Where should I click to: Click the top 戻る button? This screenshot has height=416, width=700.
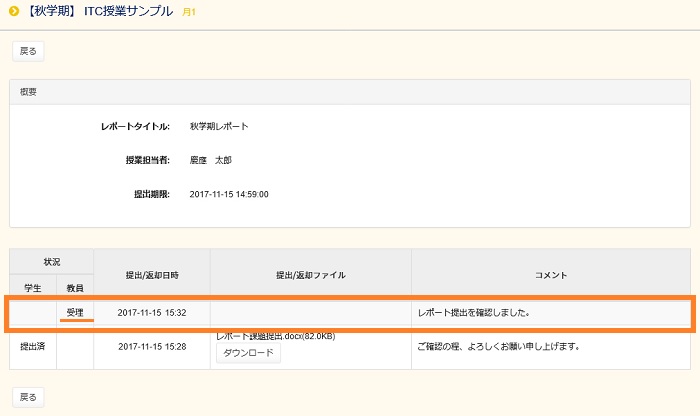[27, 51]
